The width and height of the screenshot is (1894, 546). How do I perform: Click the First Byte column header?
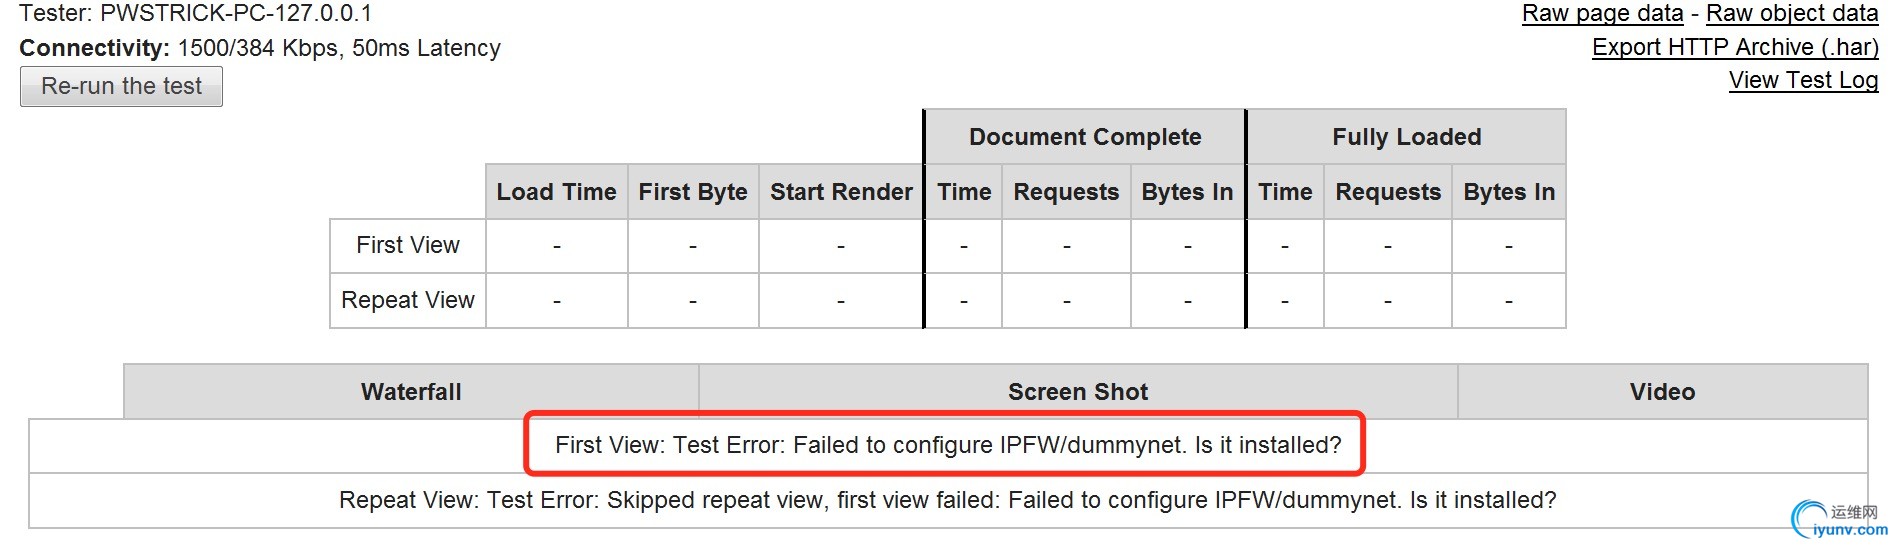coord(693,192)
